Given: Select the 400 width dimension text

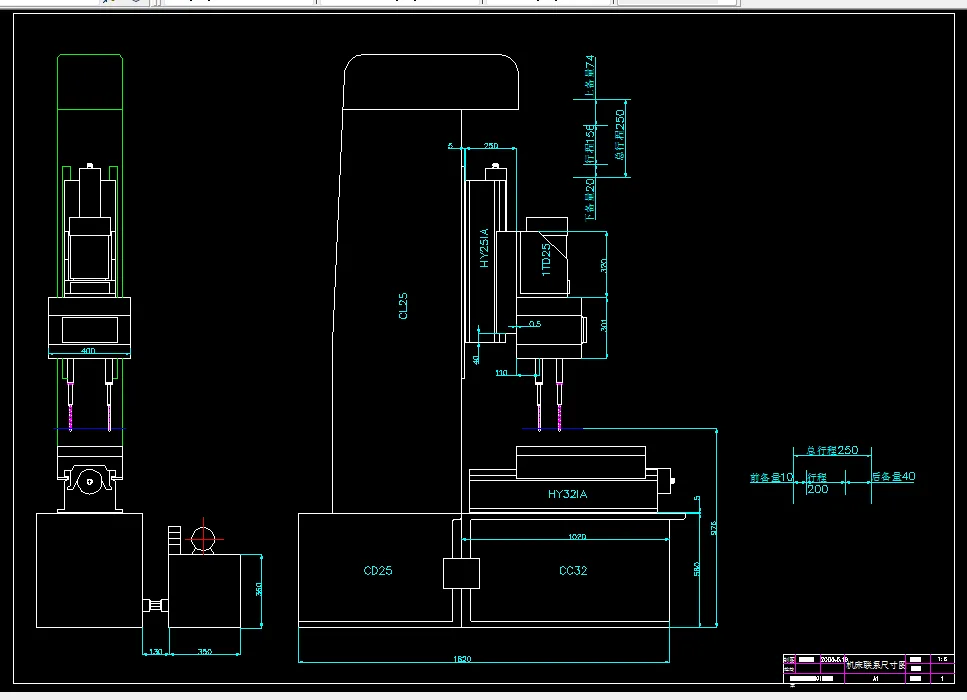Looking at the screenshot, I should pyautogui.click(x=88, y=350).
